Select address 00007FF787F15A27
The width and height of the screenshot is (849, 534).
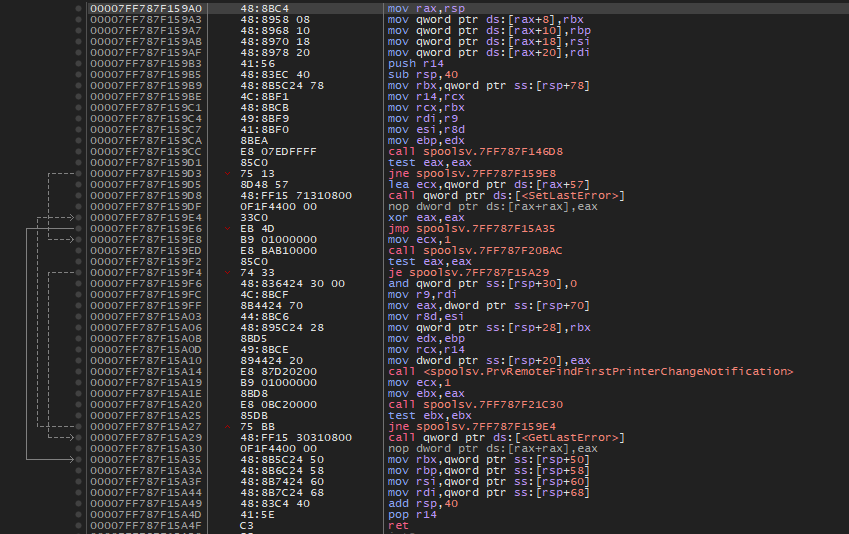[146, 427]
